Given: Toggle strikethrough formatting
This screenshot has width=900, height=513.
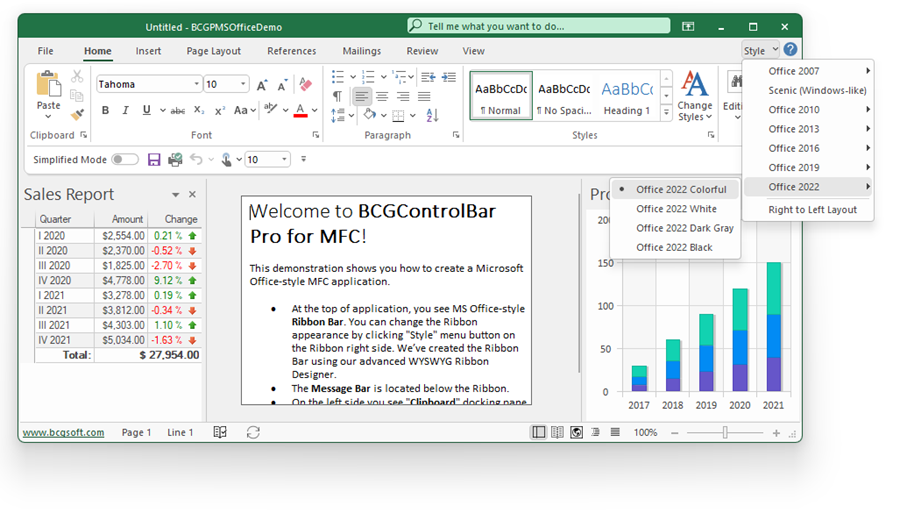Looking at the screenshot, I should (x=178, y=110).
